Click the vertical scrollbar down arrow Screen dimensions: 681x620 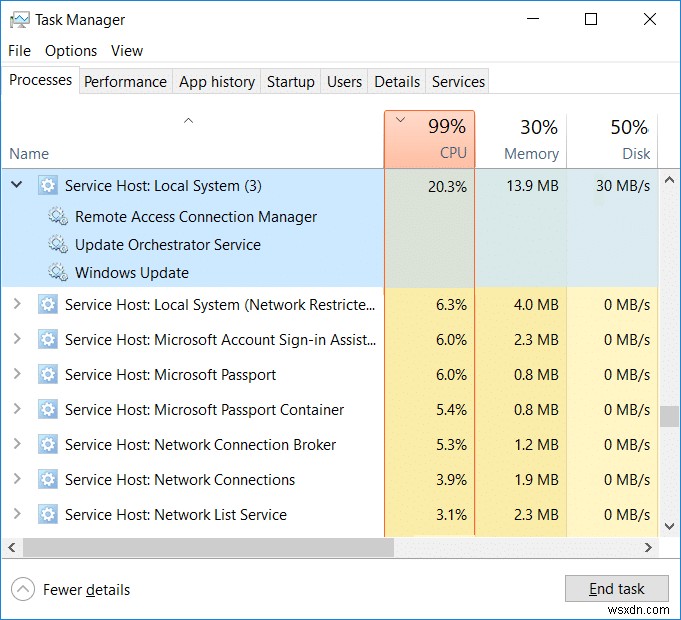(669, 527)
